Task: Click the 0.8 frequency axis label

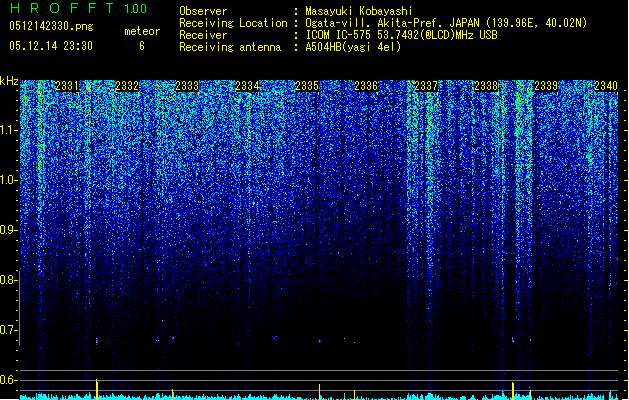Action: pos(8,280)
